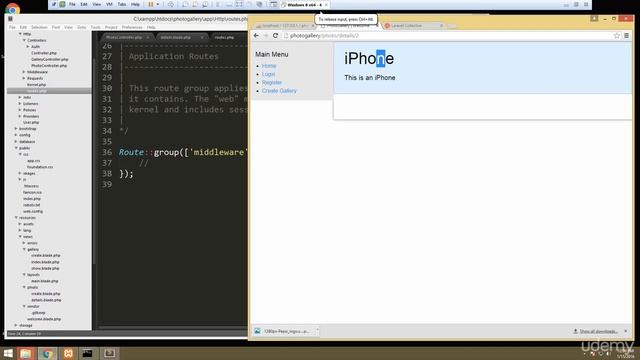Open Kernel.php in sidebar
640x360 pixels.
point(36,84)
